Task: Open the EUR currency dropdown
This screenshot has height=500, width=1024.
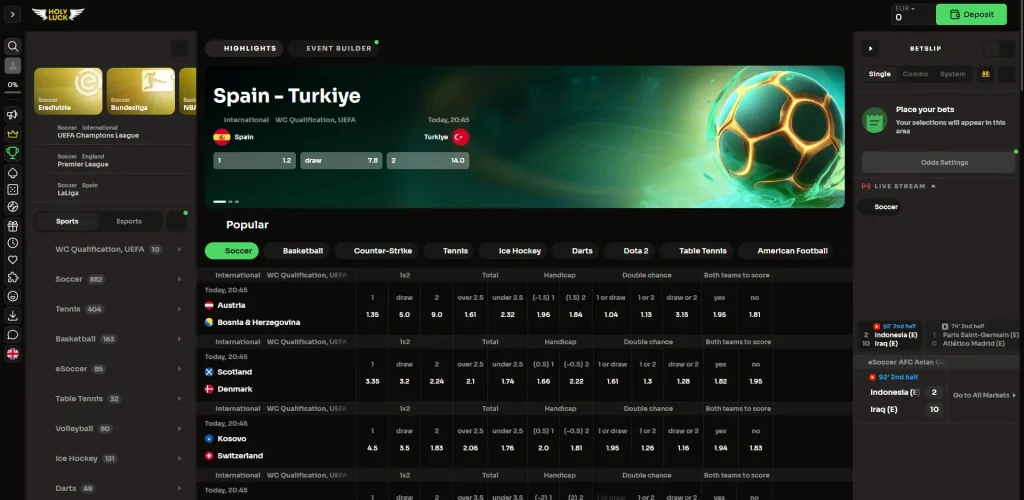Action: (905, 9)
